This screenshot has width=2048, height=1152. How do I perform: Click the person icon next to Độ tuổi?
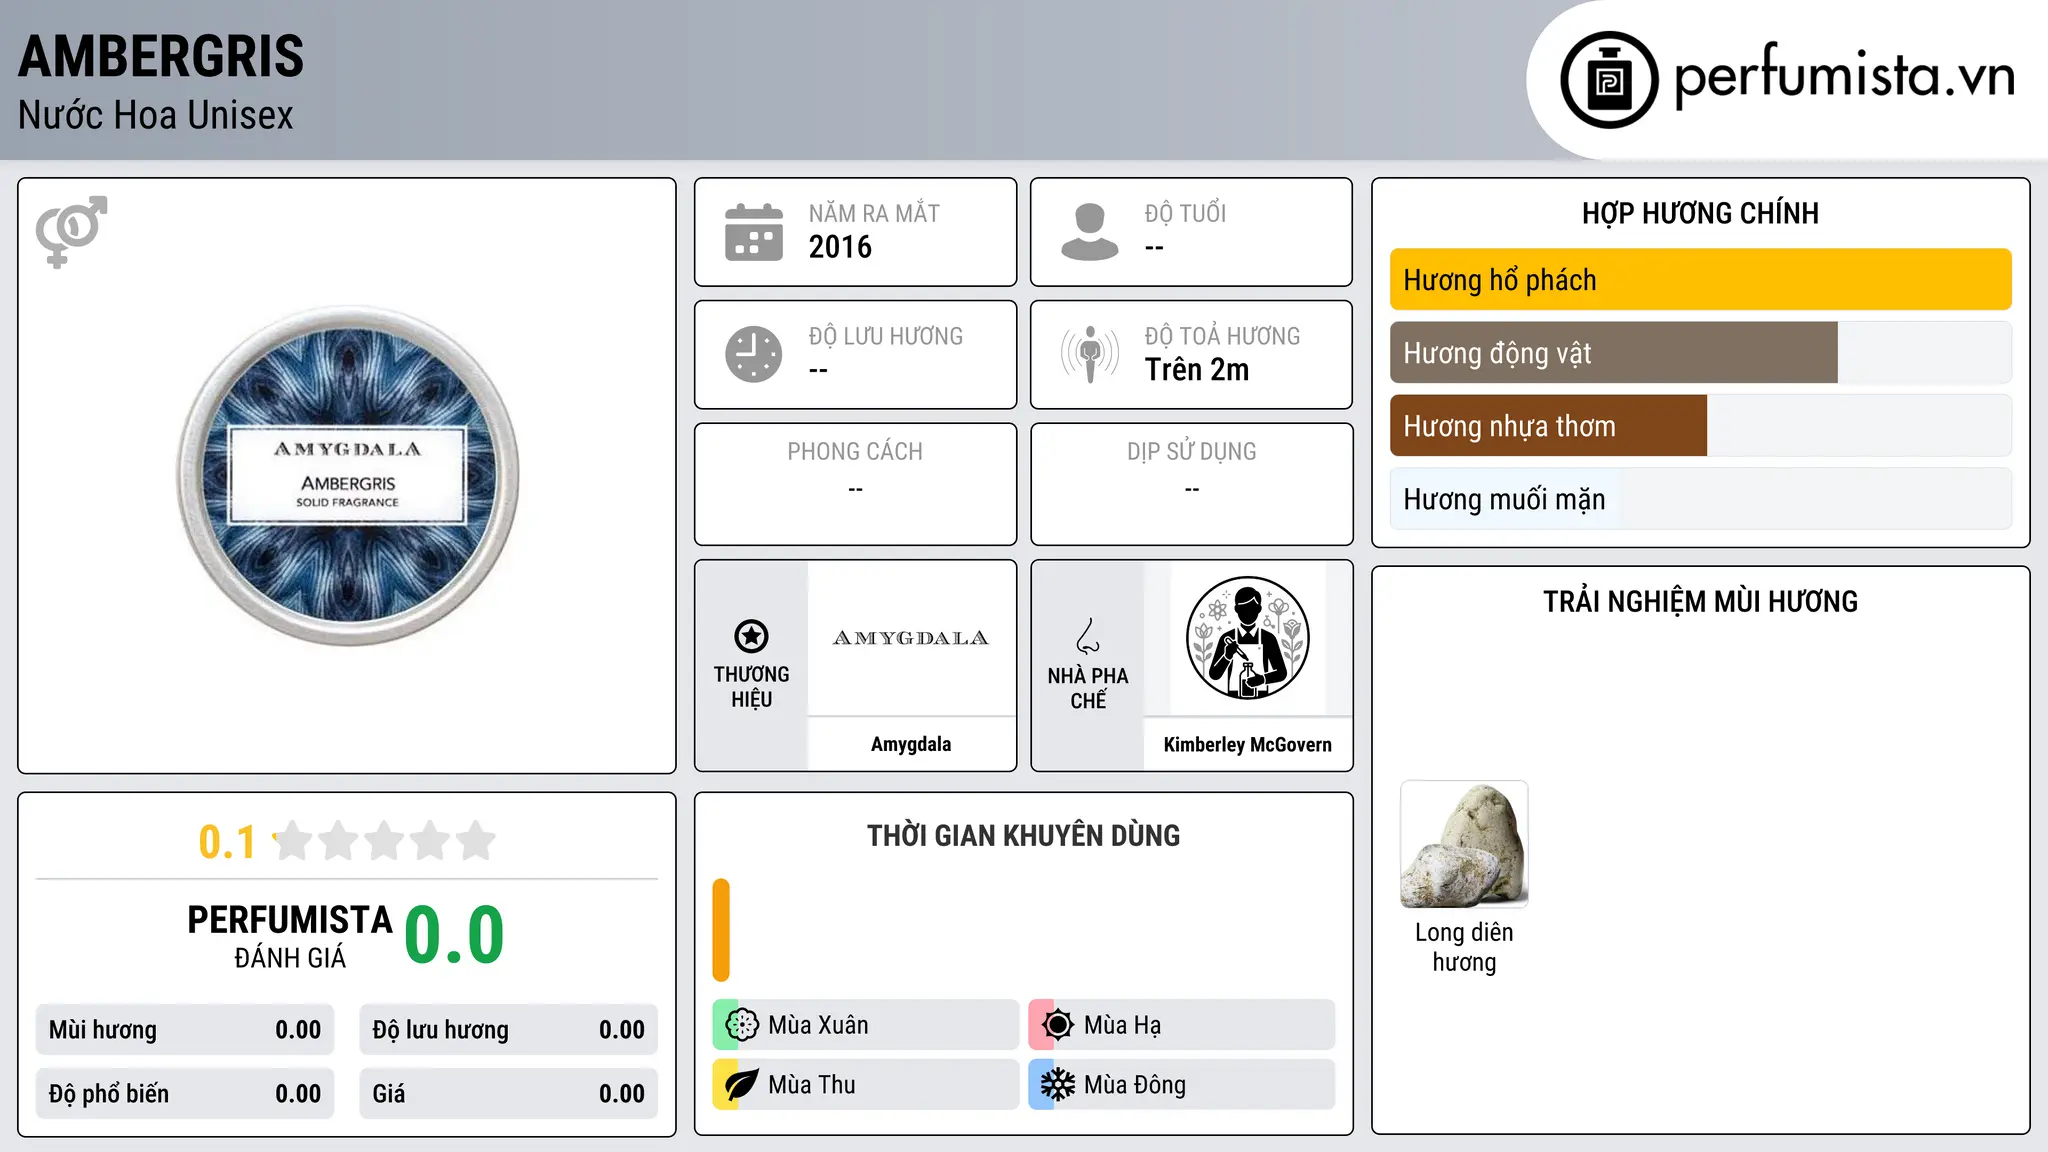[x=1090, y=232]
